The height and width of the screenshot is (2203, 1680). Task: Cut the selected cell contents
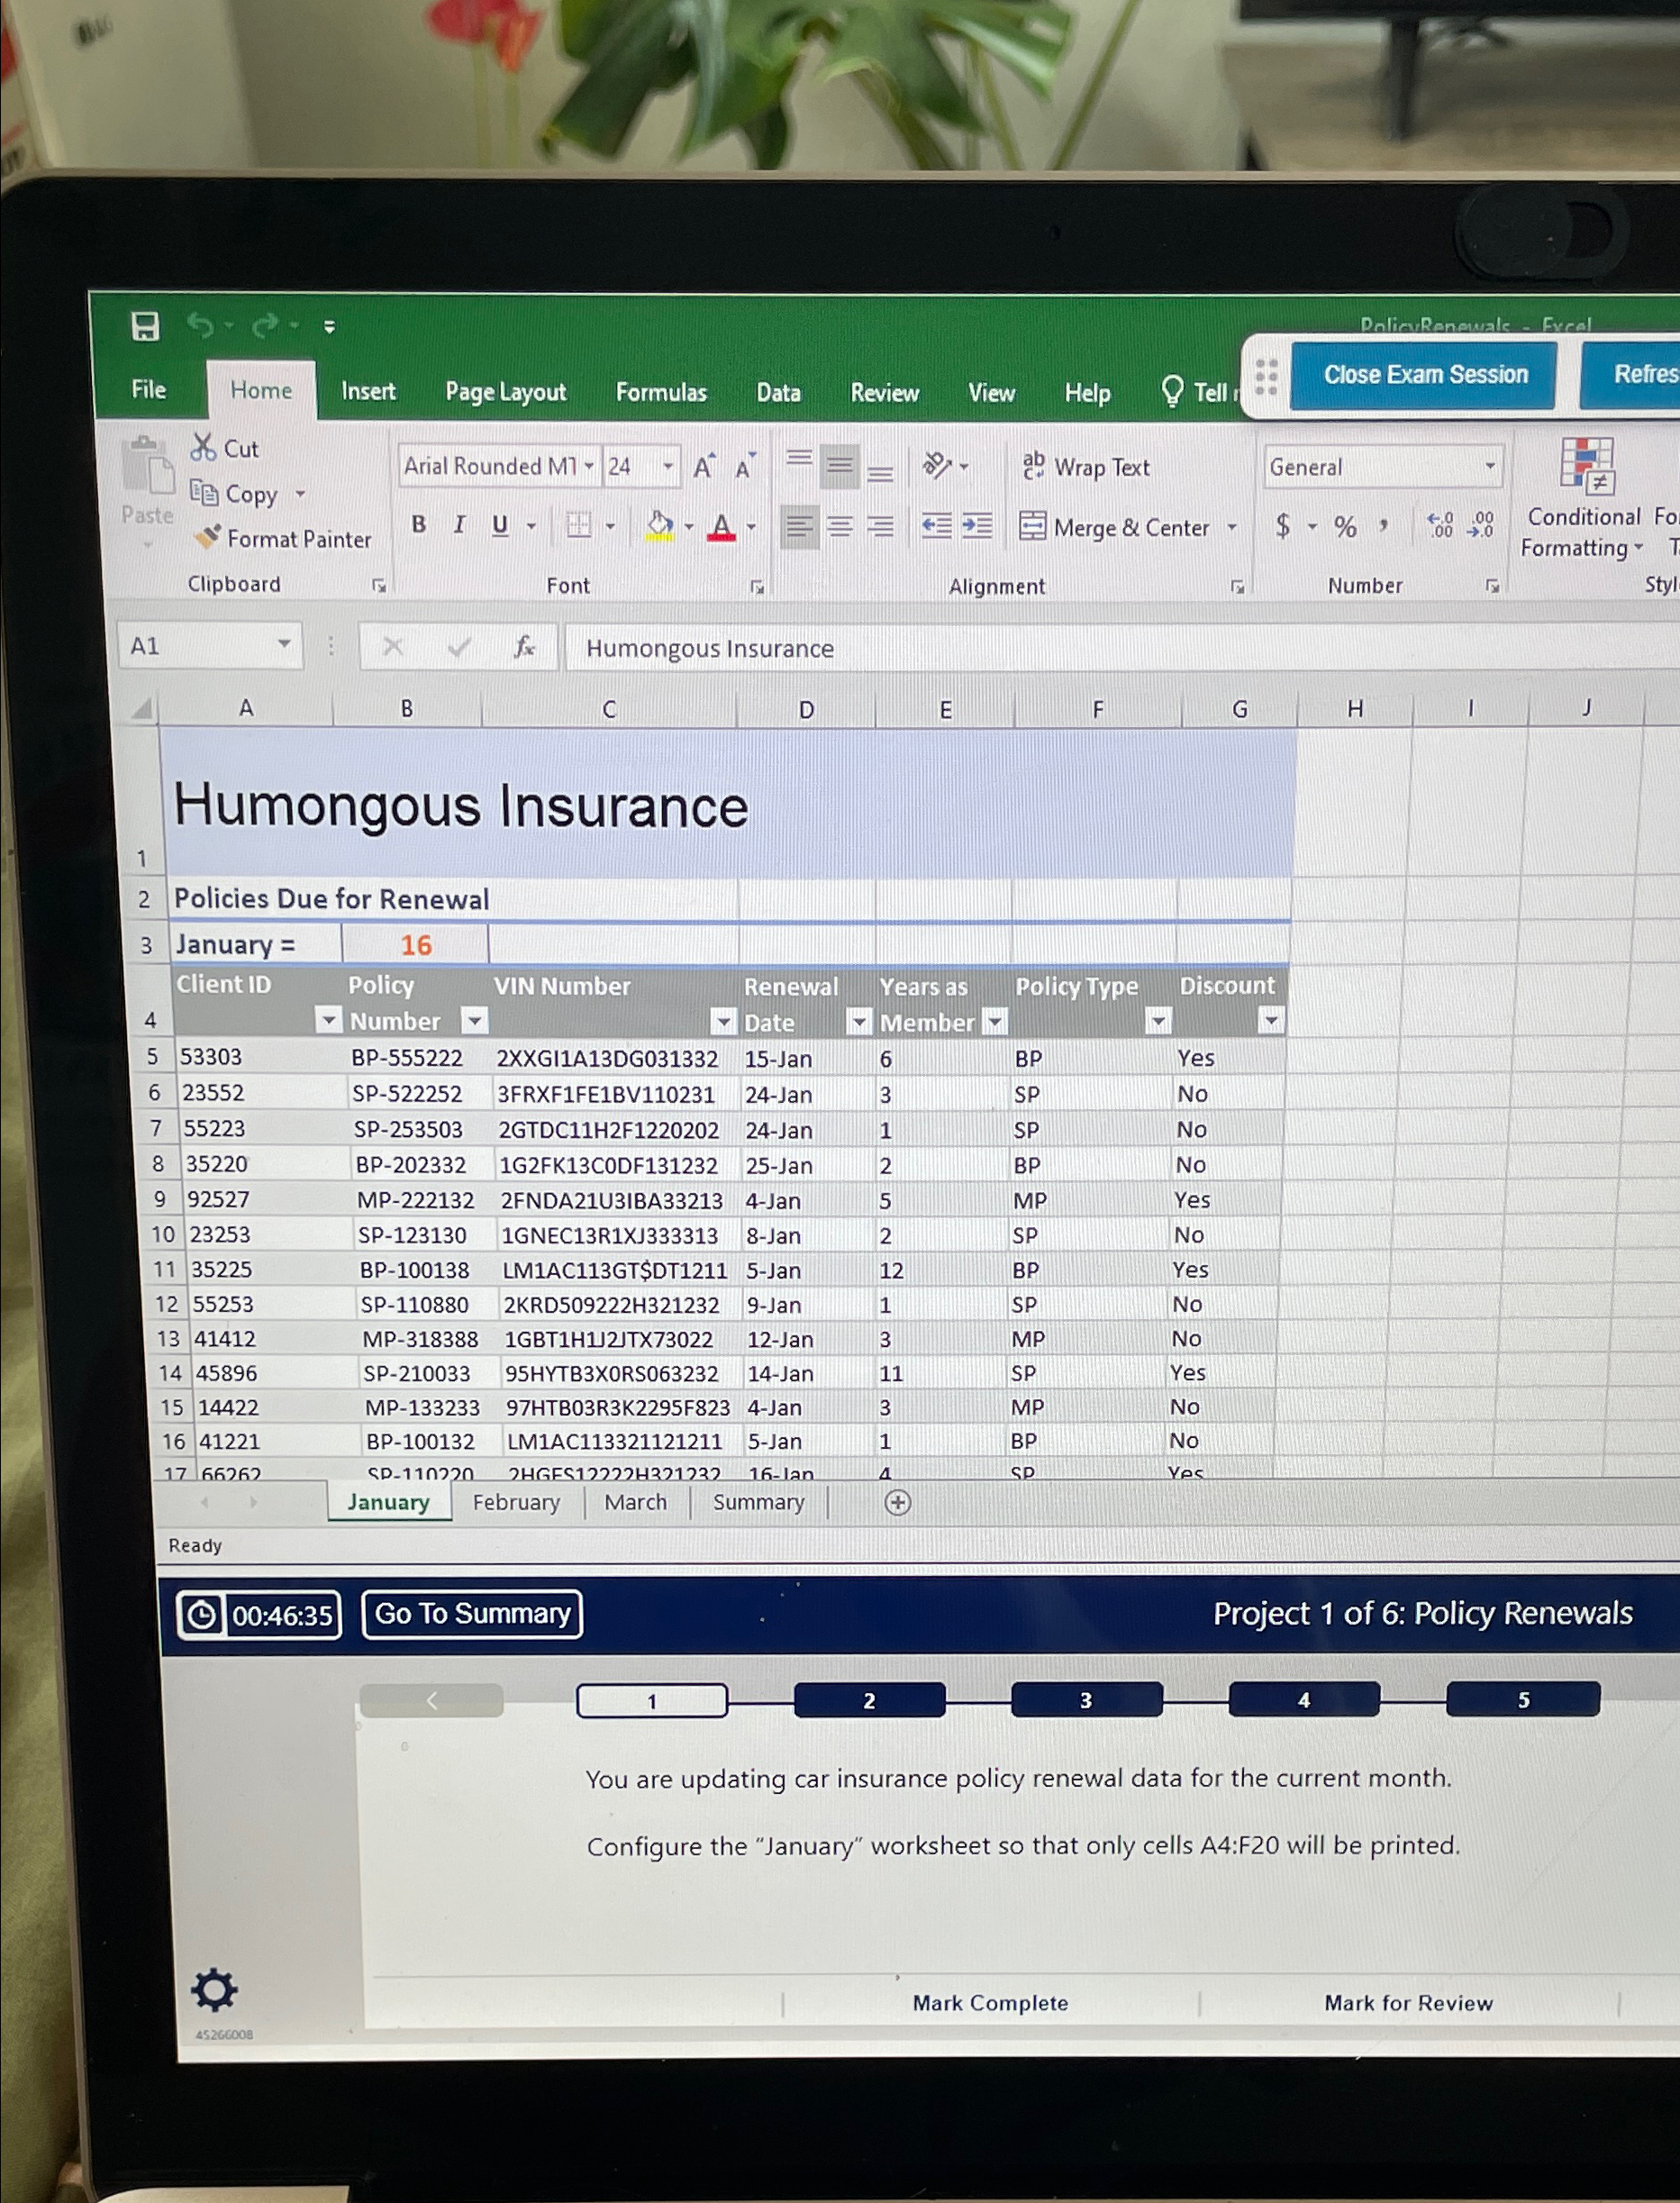coord(224,448)
